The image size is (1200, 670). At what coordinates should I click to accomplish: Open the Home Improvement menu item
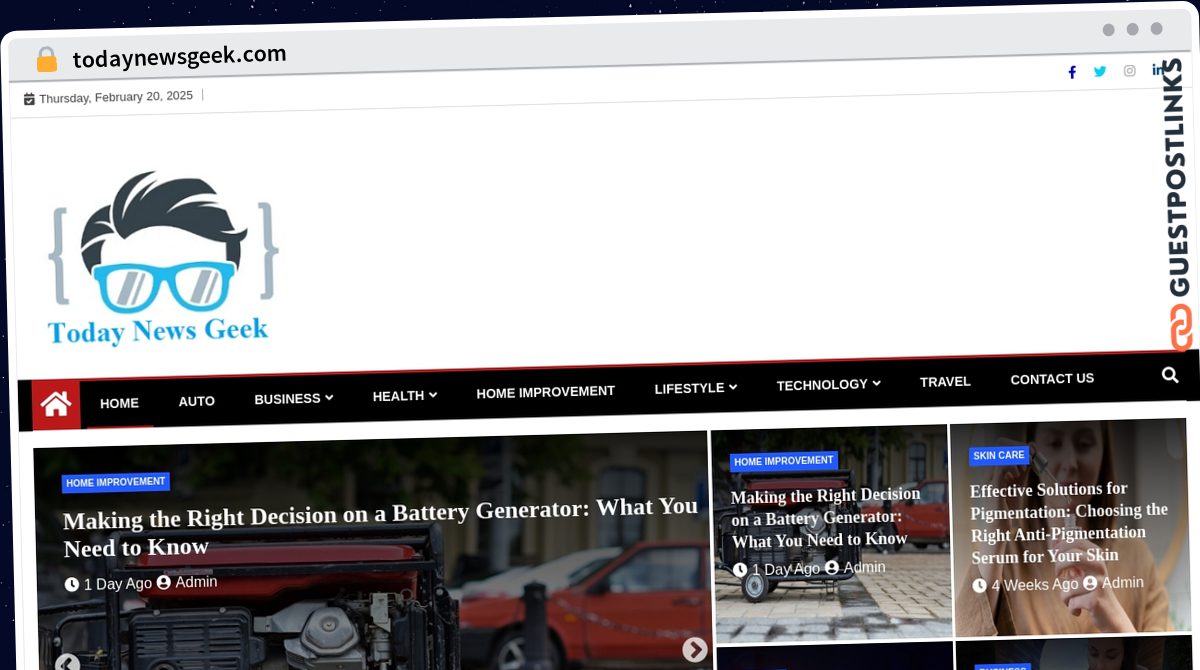click(x=545, y=391)
